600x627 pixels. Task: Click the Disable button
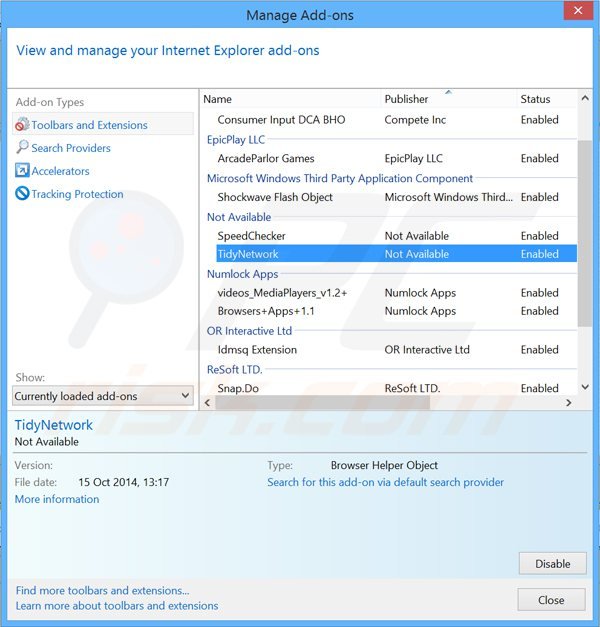(x=552, y=563)
